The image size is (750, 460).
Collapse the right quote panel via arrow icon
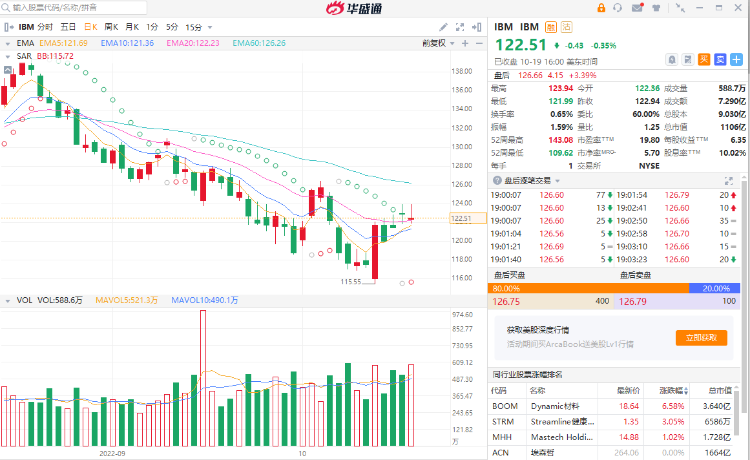tap(476, 27)
